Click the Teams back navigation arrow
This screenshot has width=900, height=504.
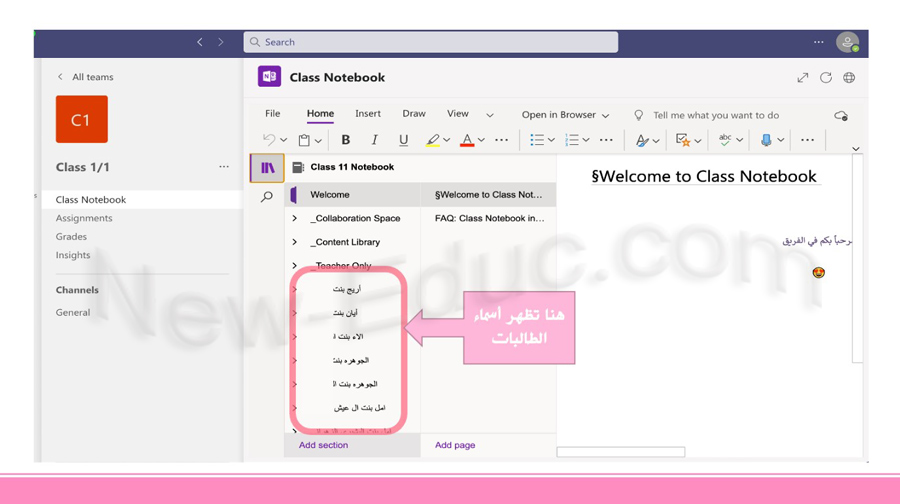click(200, 42)
